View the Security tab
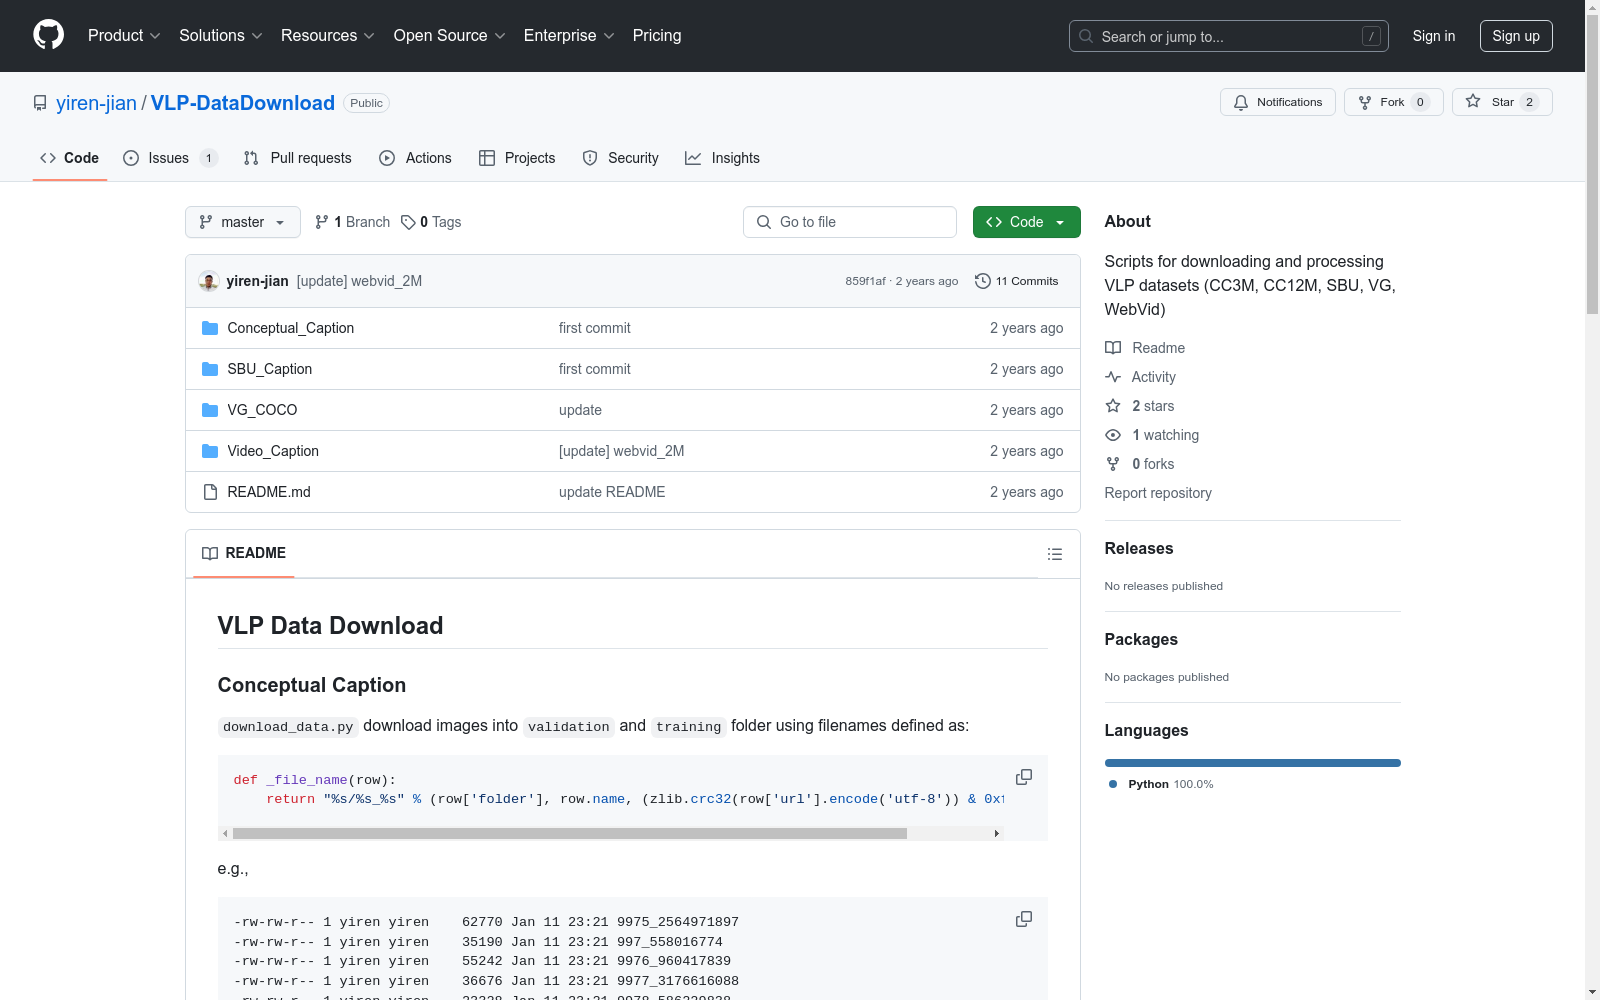 click(620, 158)
